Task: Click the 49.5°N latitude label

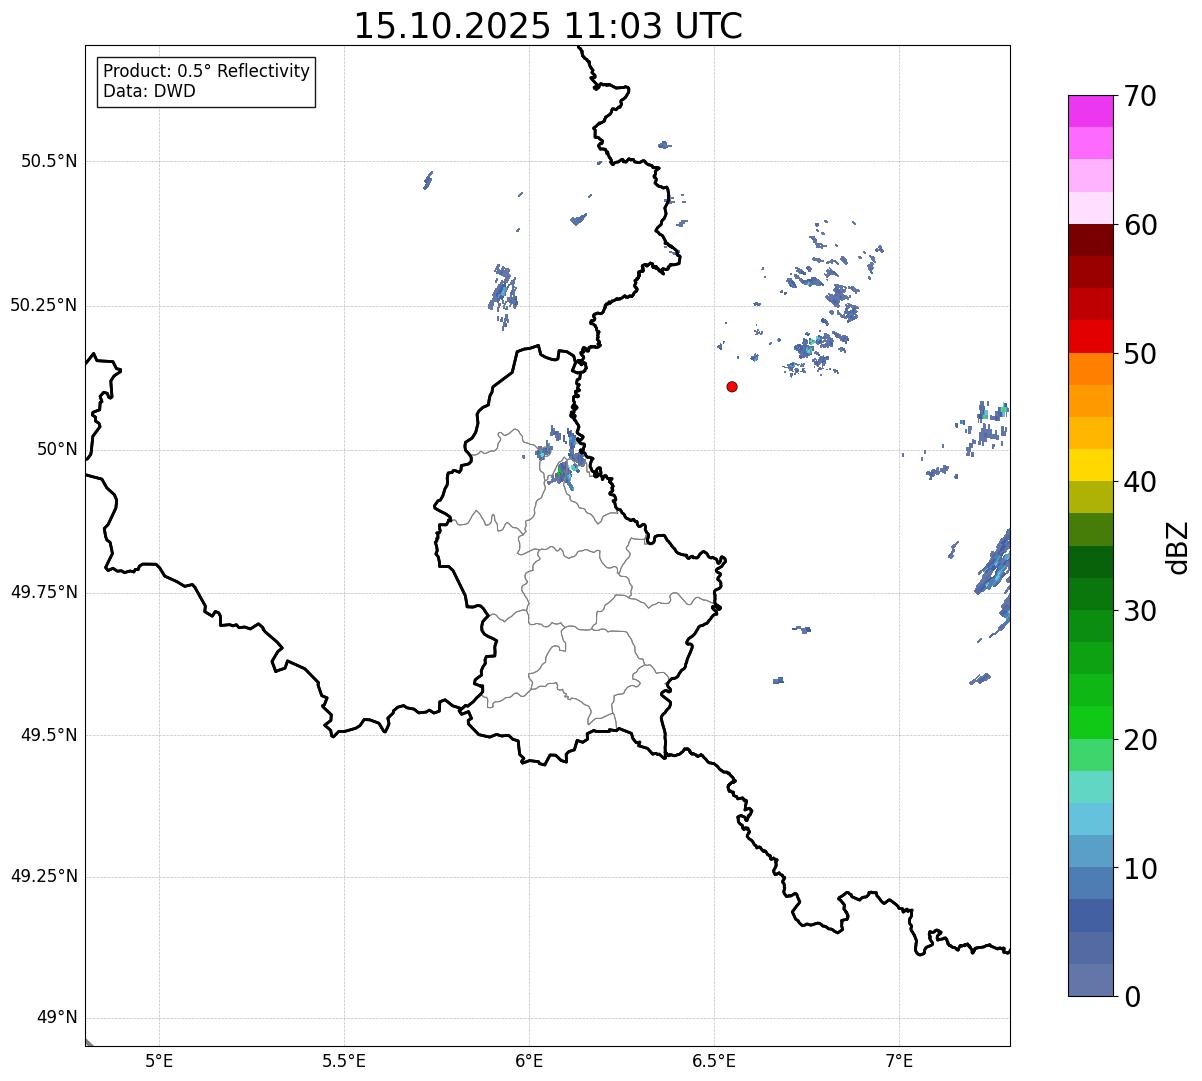Action: (48, 735)
